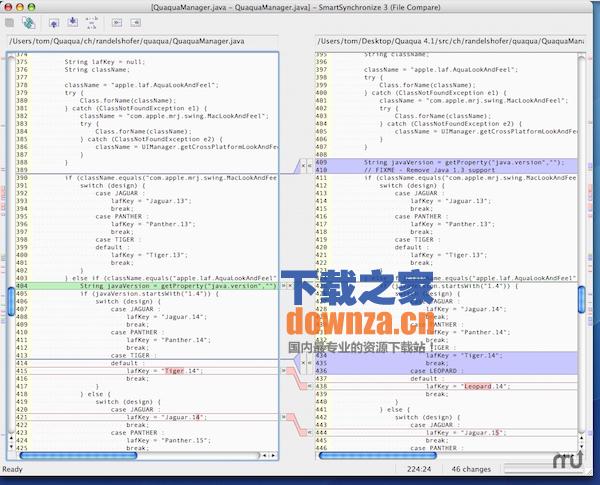This screenshot has width=600, height=485.
Task: Click the arrow gutter button beside left line 415
Action: (284, 371)
